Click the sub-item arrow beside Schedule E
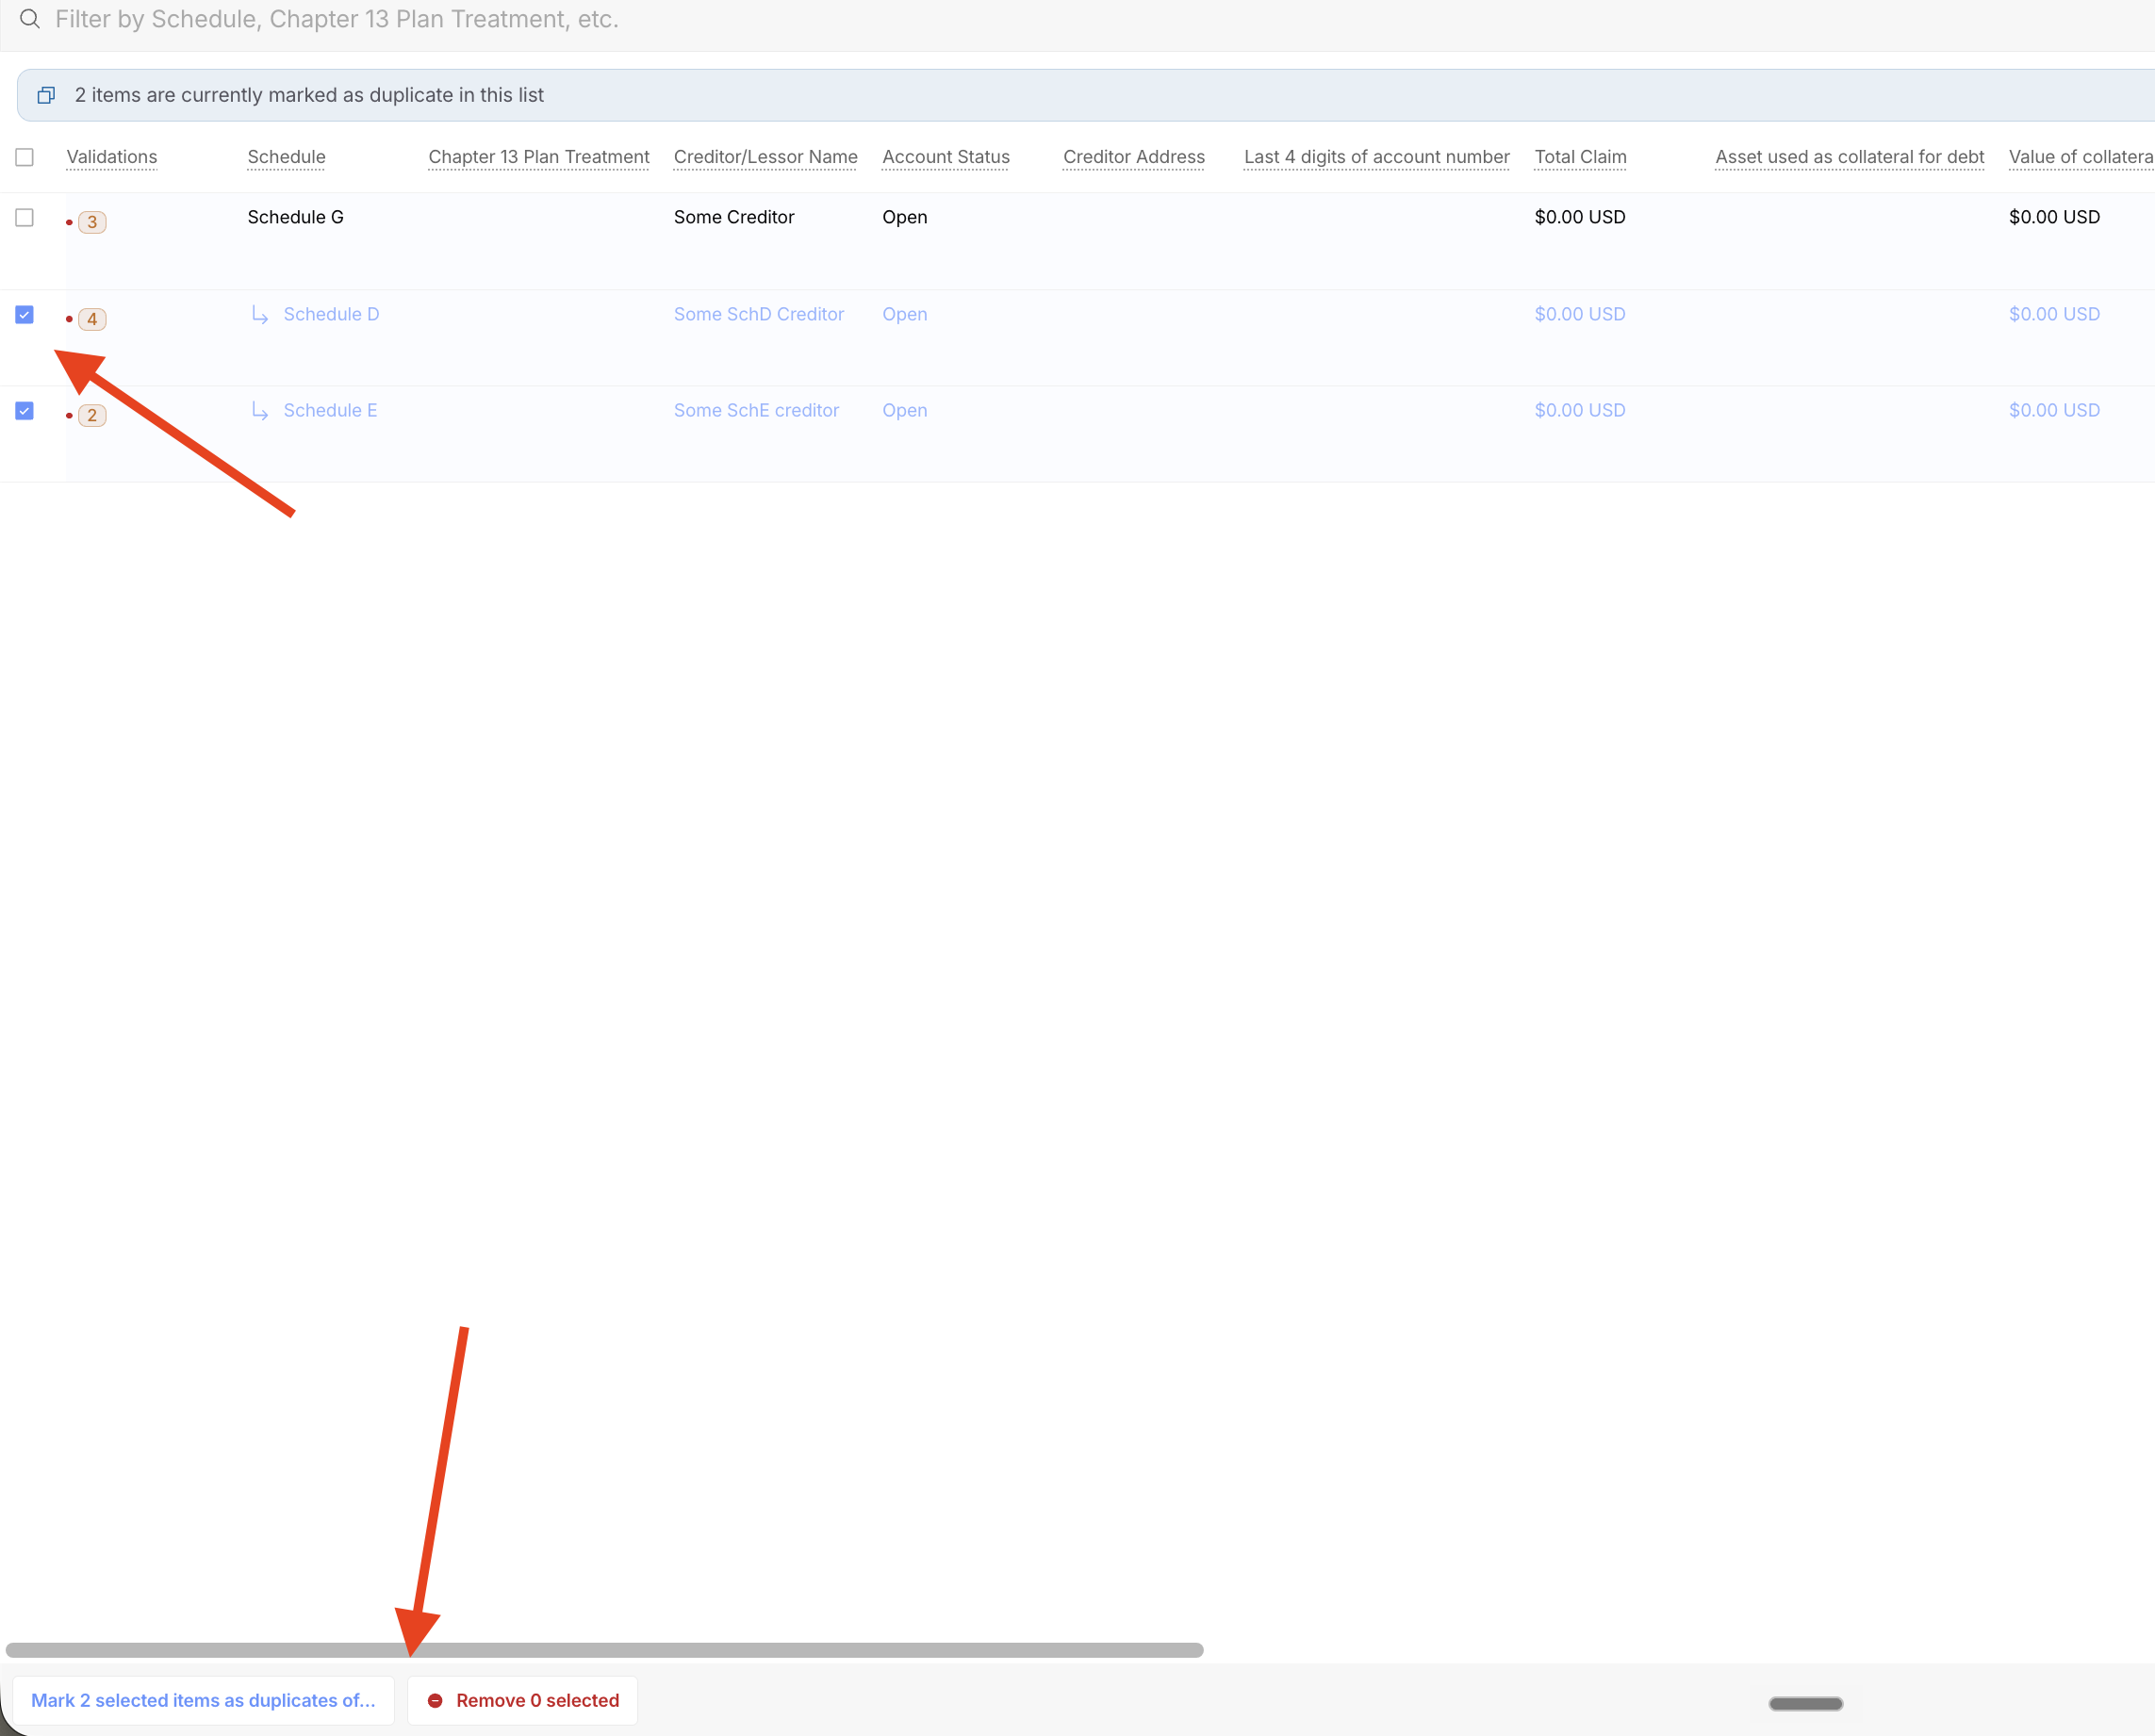The height and width of the screenshot is (1736, 2155). pyautogui.click(x=260, y=411)
